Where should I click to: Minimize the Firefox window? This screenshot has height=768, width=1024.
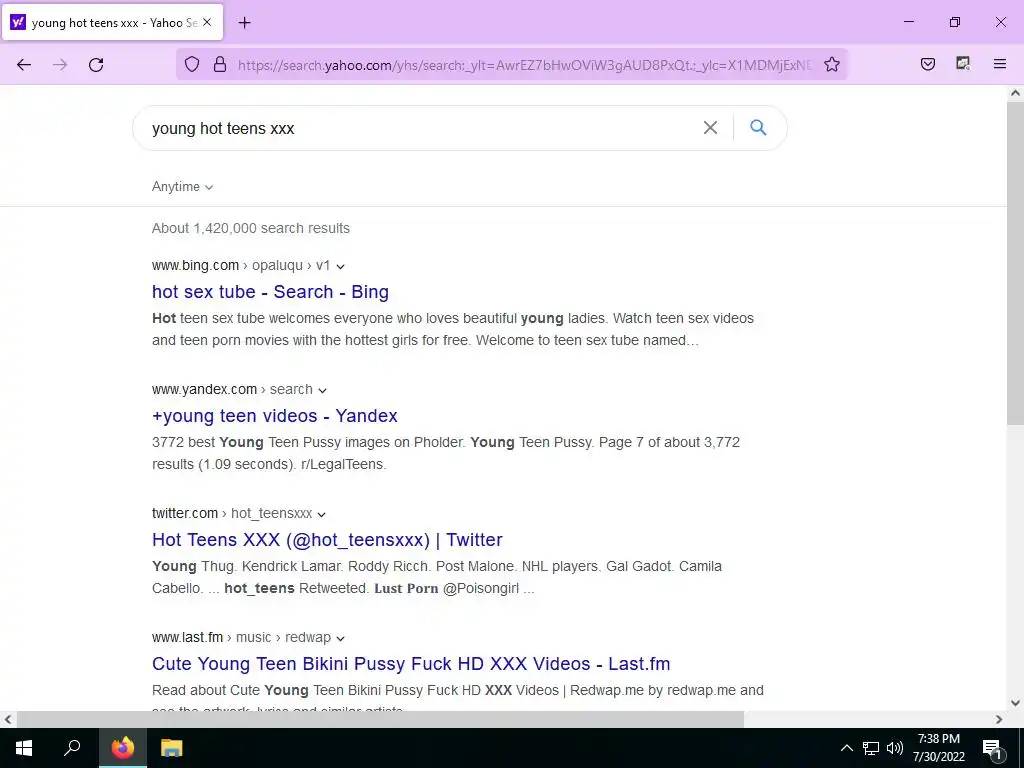click(x=908, y=22)
